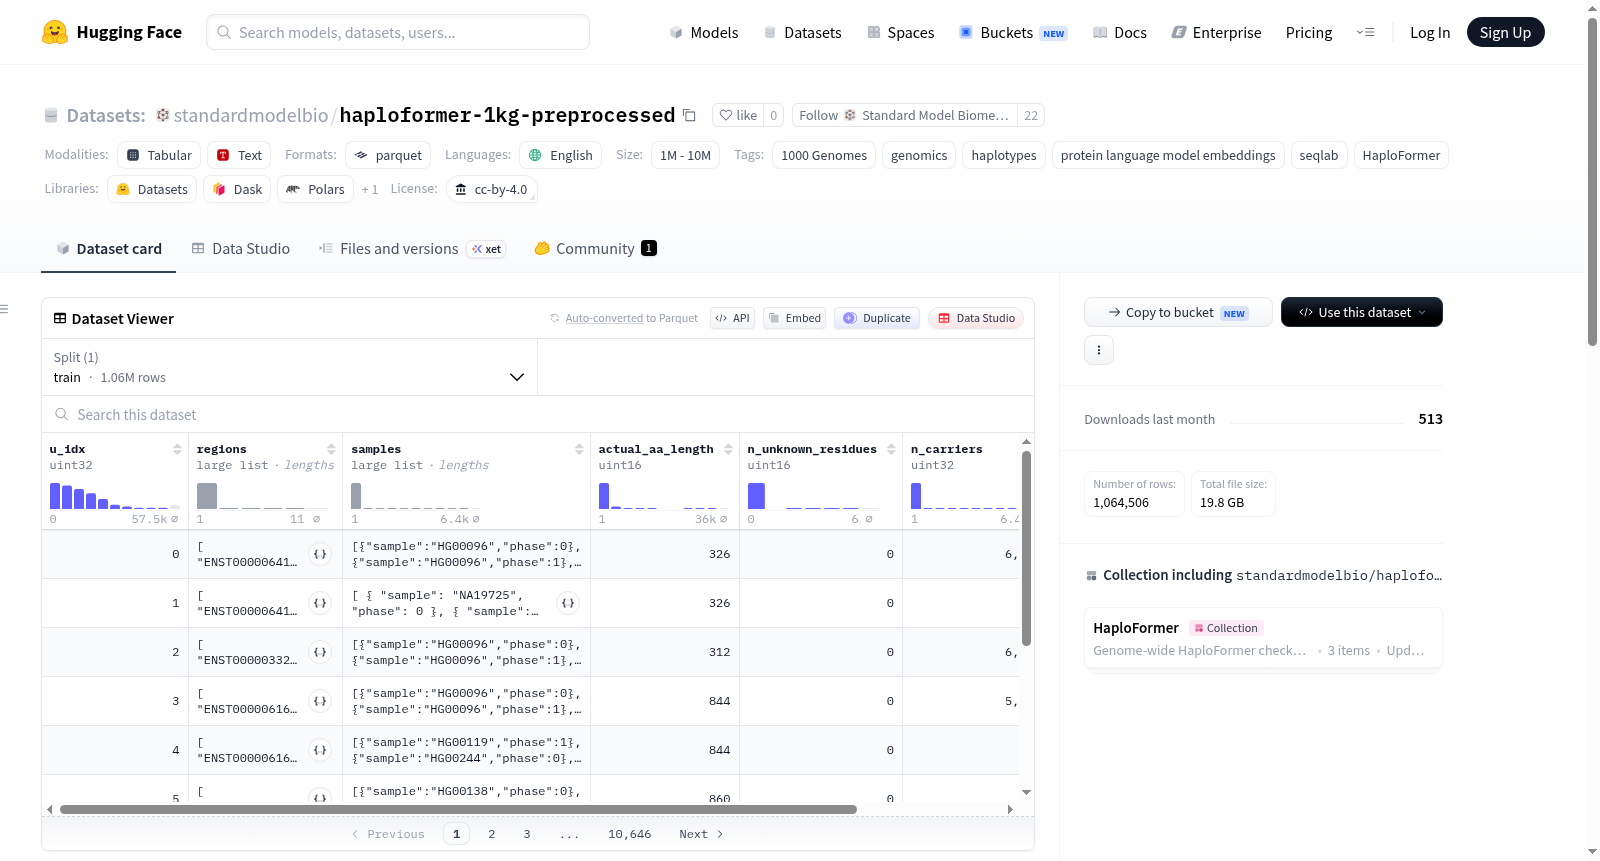Click the table's scroll-left arrow

point(49,809)
